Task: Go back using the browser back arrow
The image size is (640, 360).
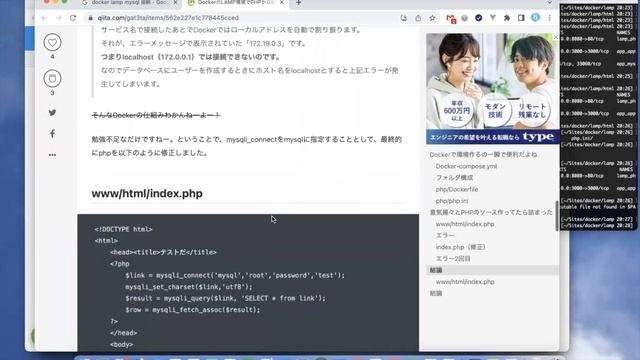Action: pos(44,18)
